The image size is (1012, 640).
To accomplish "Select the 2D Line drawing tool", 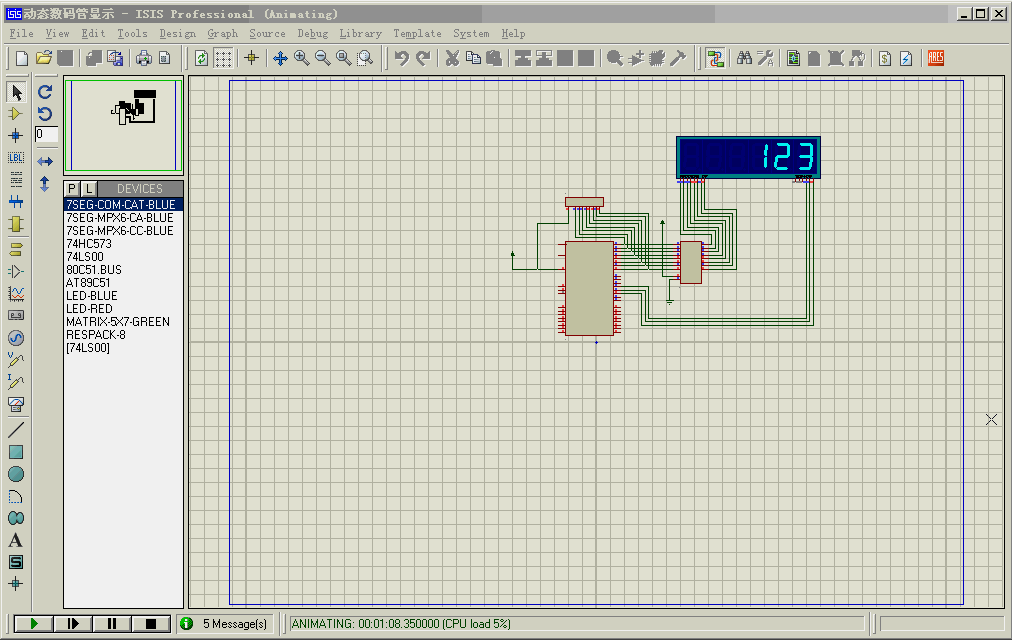I will (x=16, y=430).
